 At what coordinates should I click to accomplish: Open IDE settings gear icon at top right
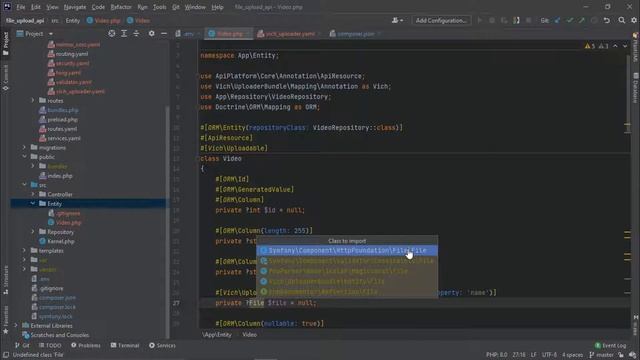634,20
